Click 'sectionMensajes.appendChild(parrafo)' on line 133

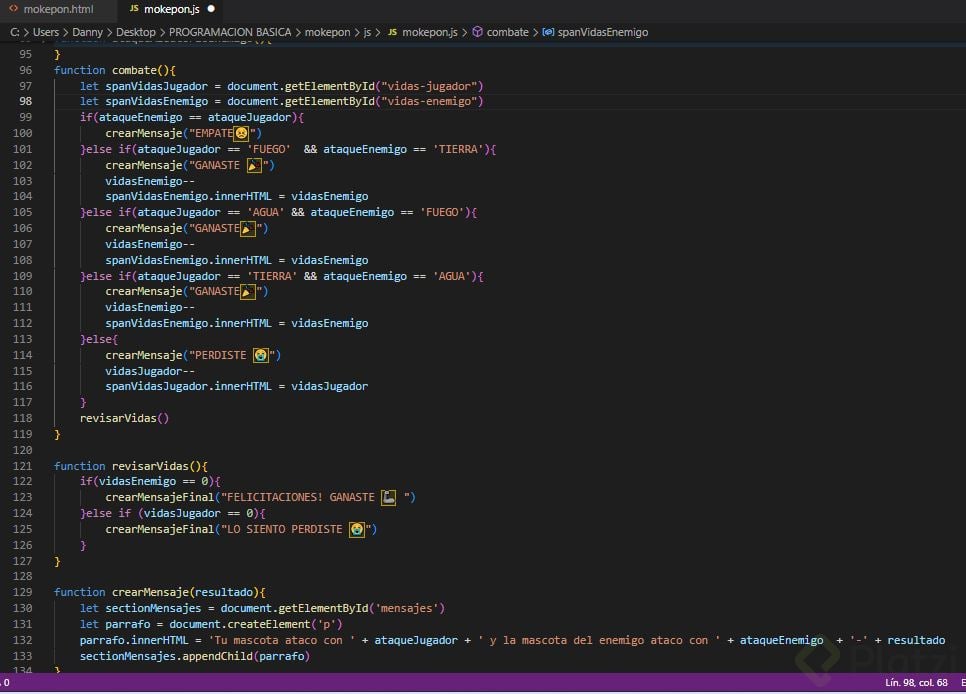point(195,656)
